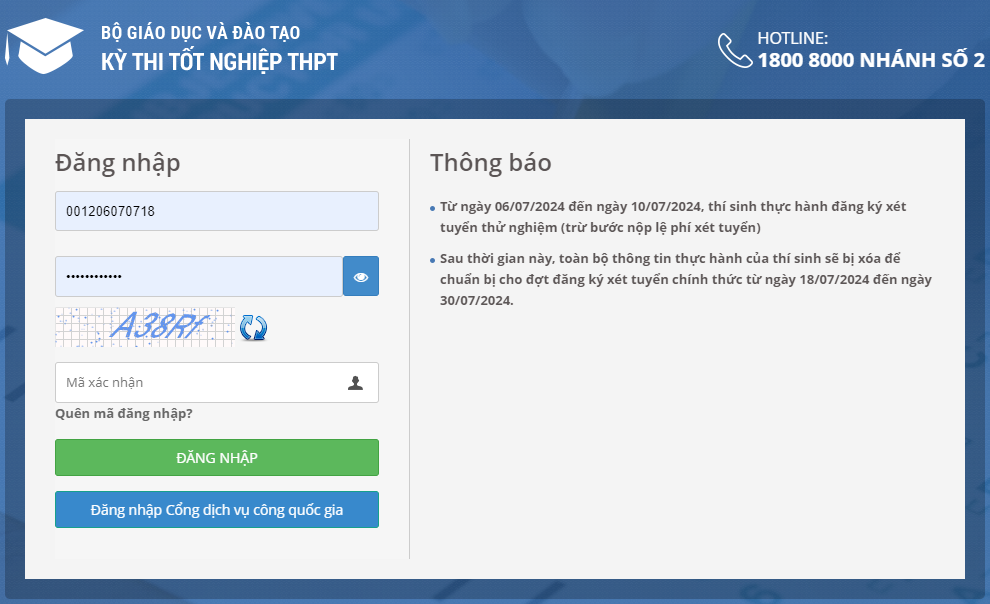Click the Đăng nhập form heading
Image resolution: width=990 pixels, height=604 pixels.
click(118, 162)
